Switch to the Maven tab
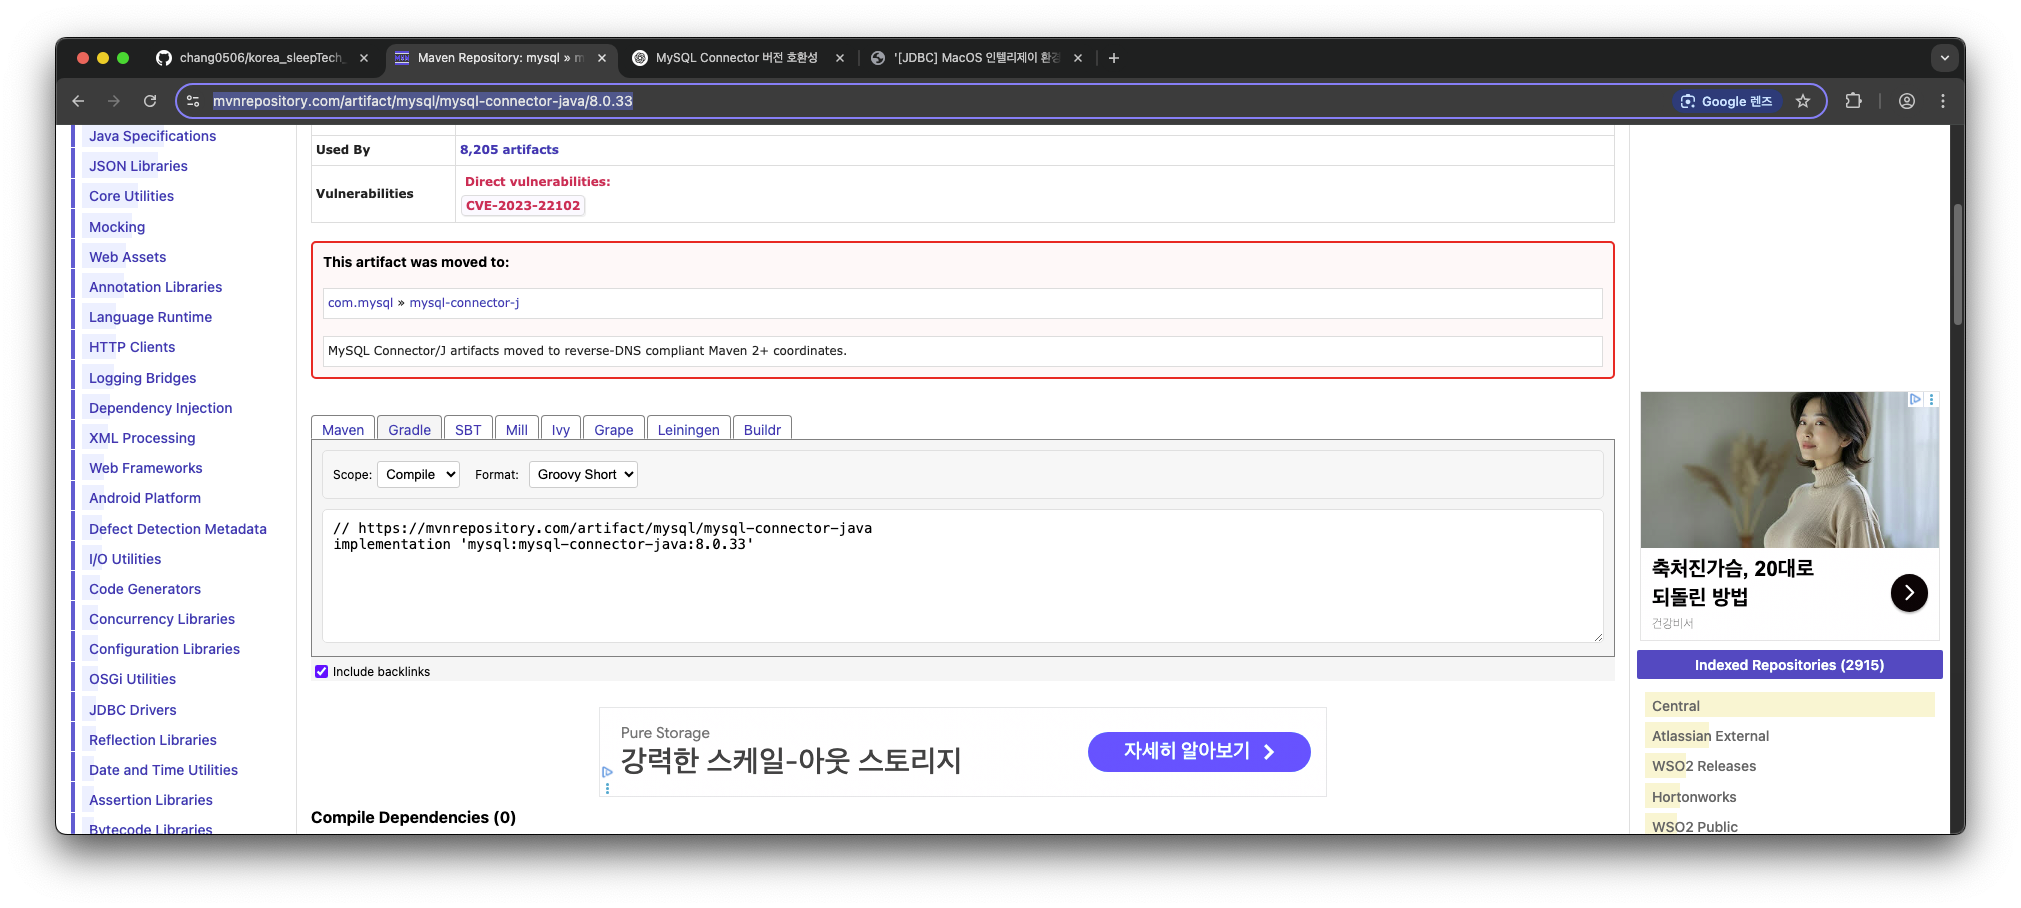Viewport: 2021px width, 908px height. coord(343,429)
